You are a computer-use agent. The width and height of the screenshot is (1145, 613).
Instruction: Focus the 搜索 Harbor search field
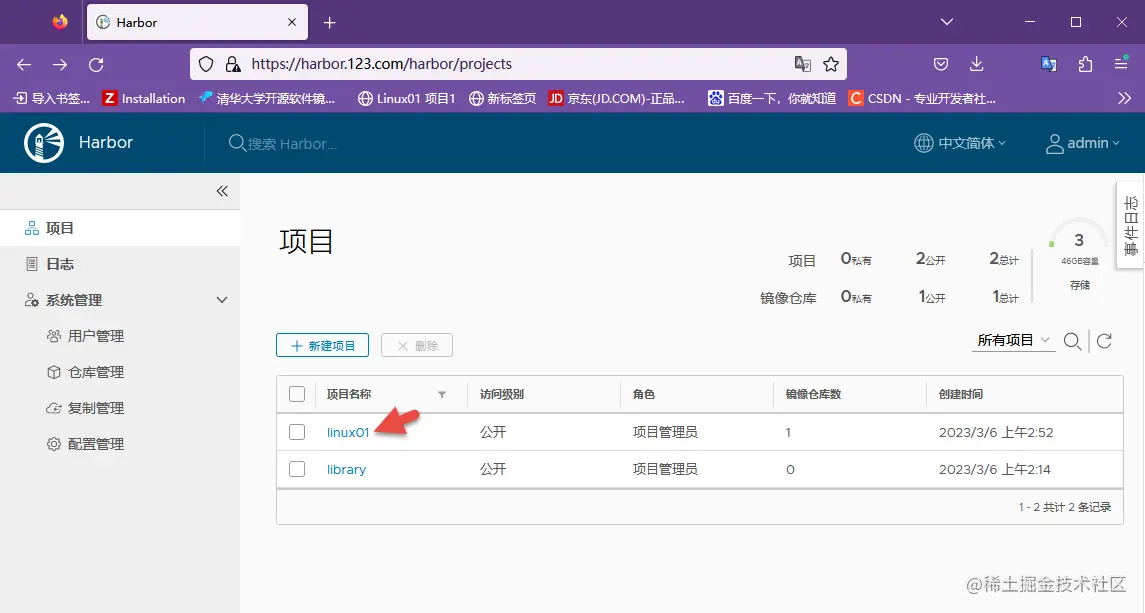(x=292, y=143)
